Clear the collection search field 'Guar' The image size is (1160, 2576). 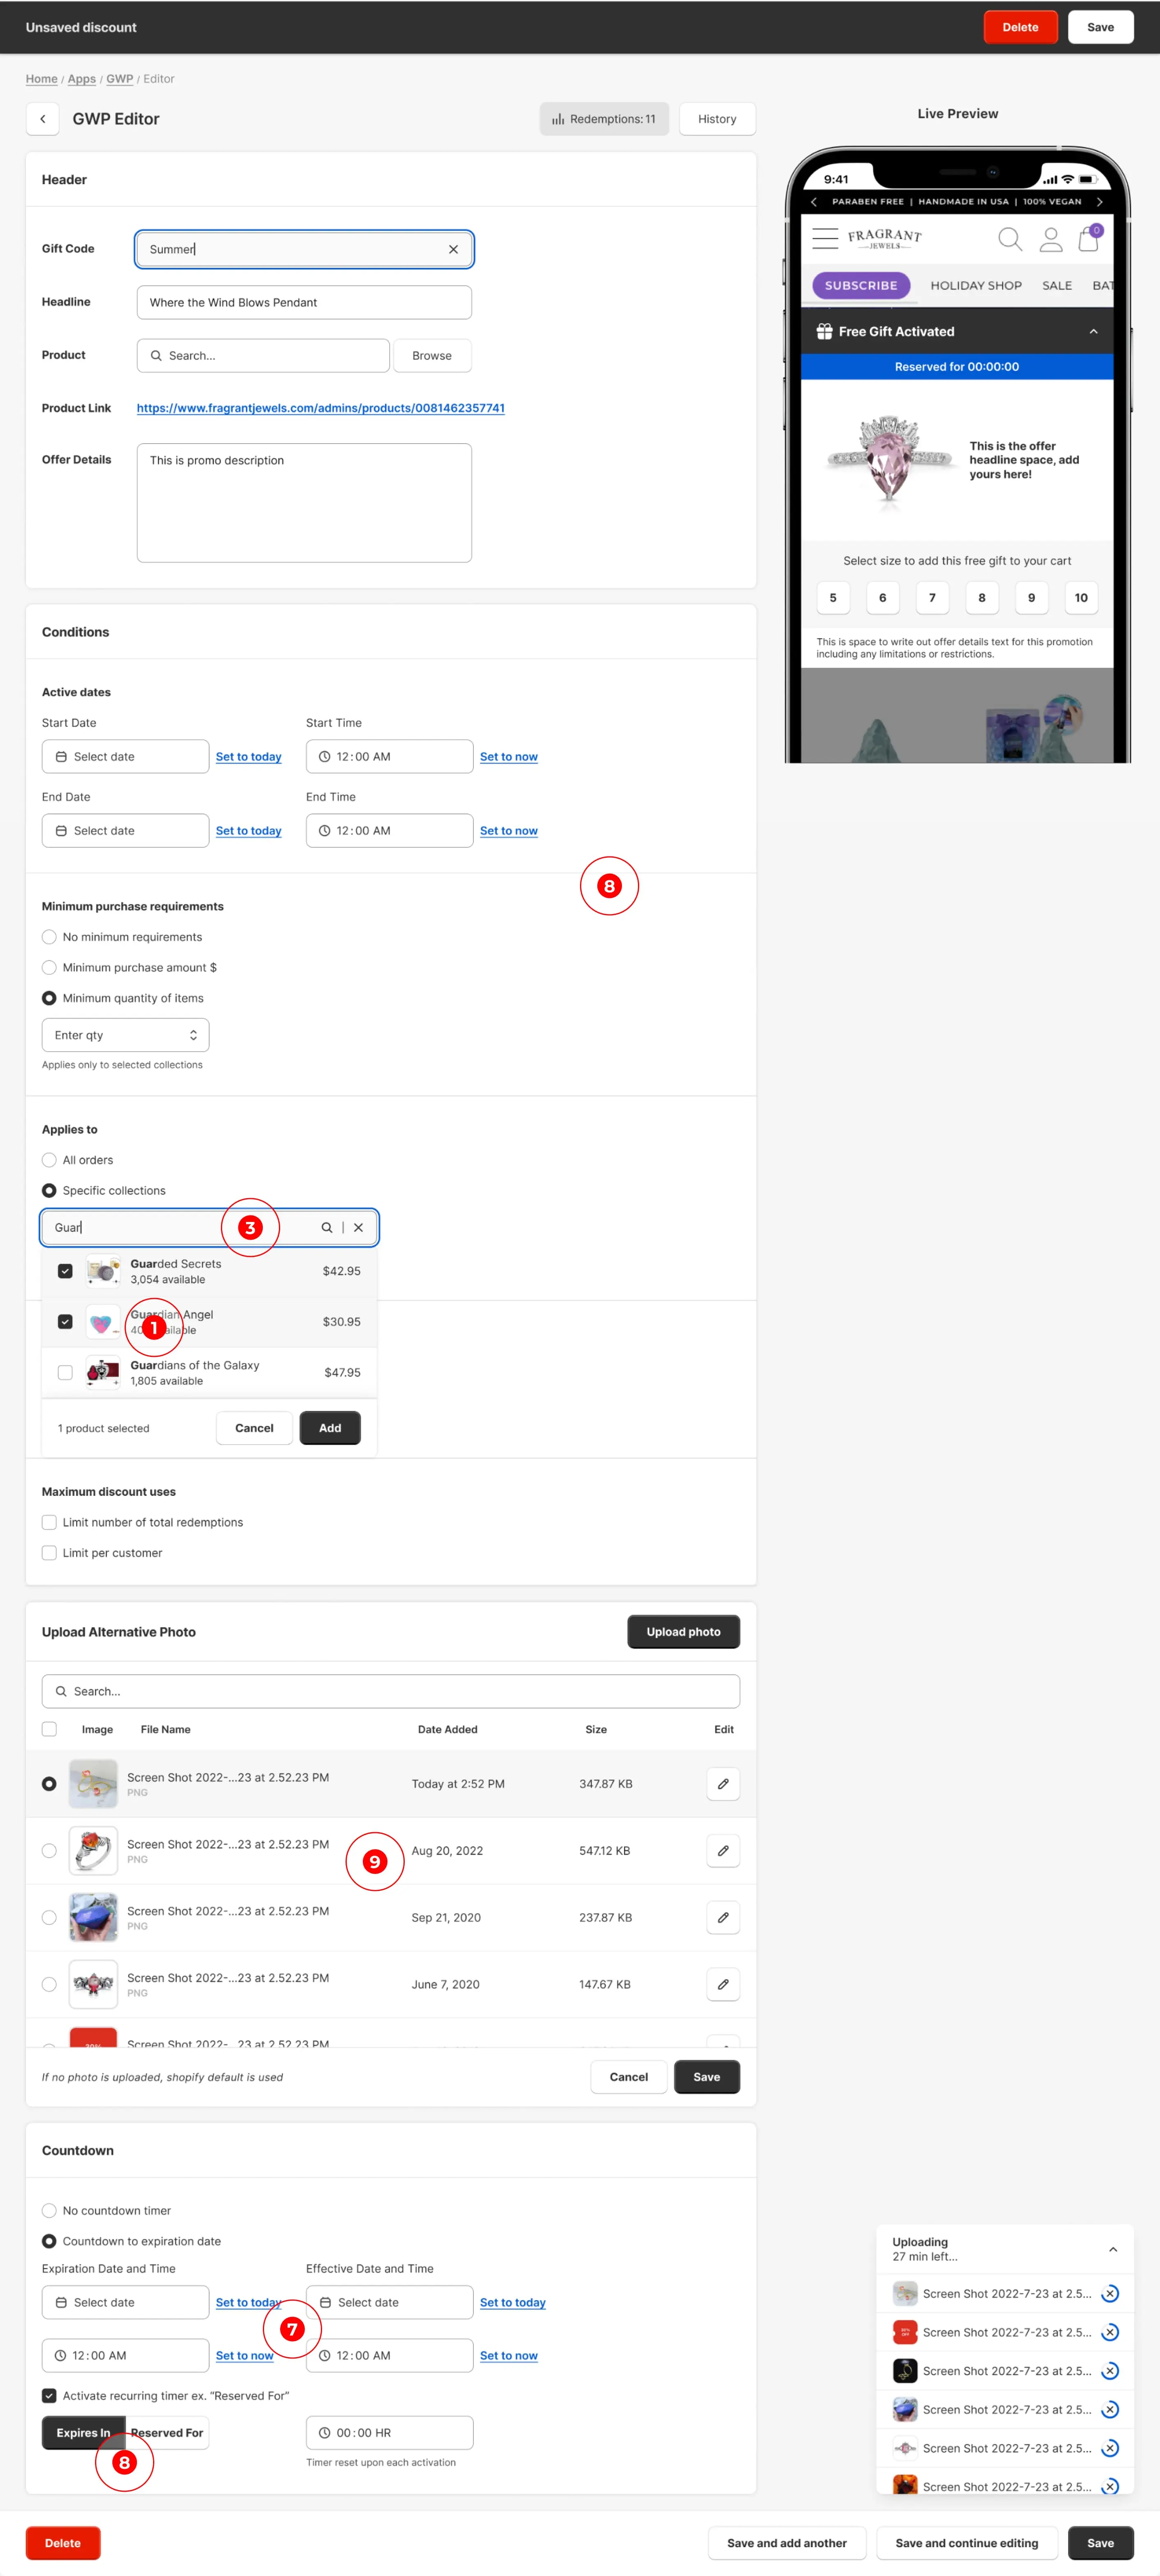(x=358, y=1227)
